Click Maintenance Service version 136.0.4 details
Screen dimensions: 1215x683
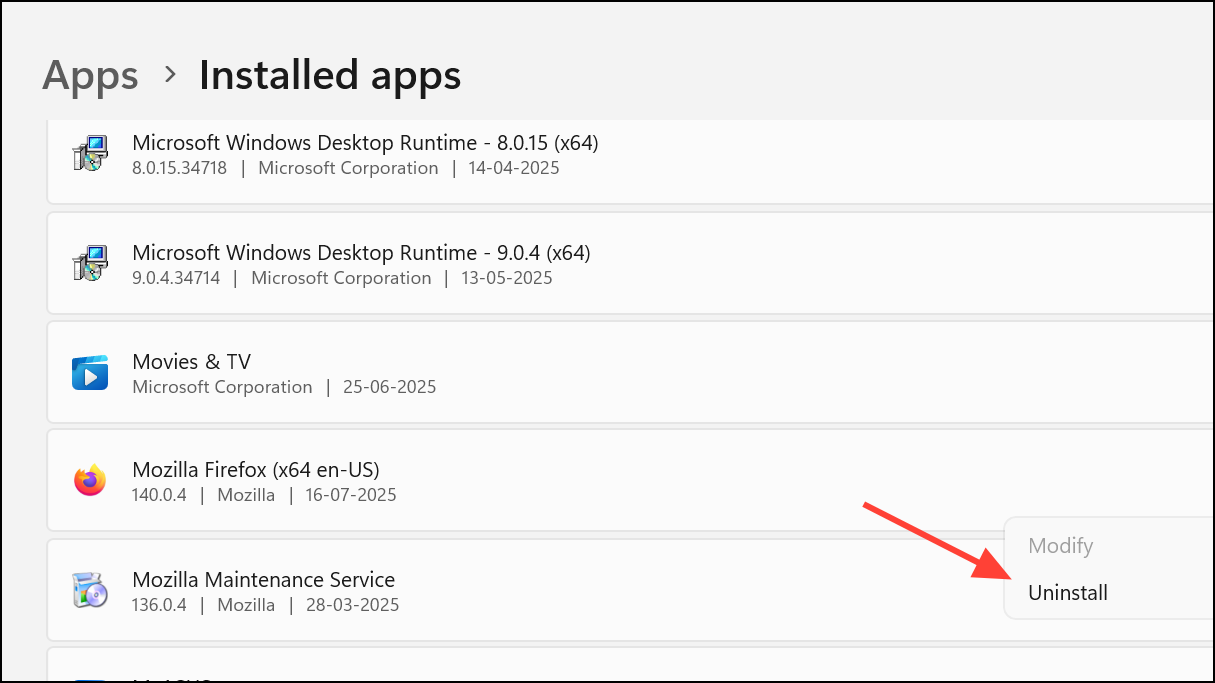(265, 605)
